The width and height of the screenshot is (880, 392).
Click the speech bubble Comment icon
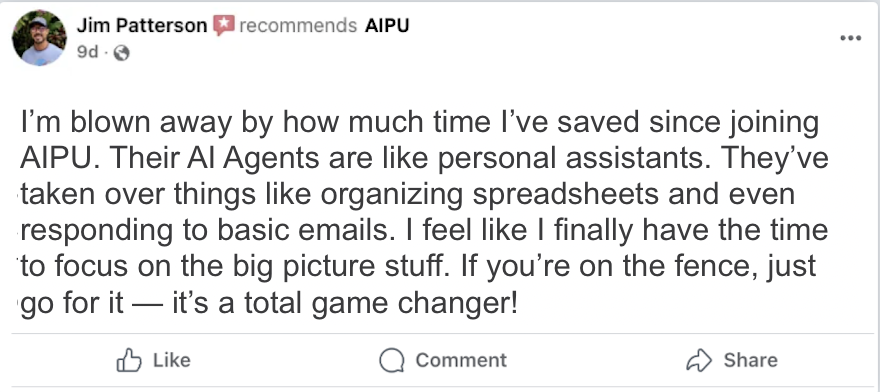[x=392, y=360]
